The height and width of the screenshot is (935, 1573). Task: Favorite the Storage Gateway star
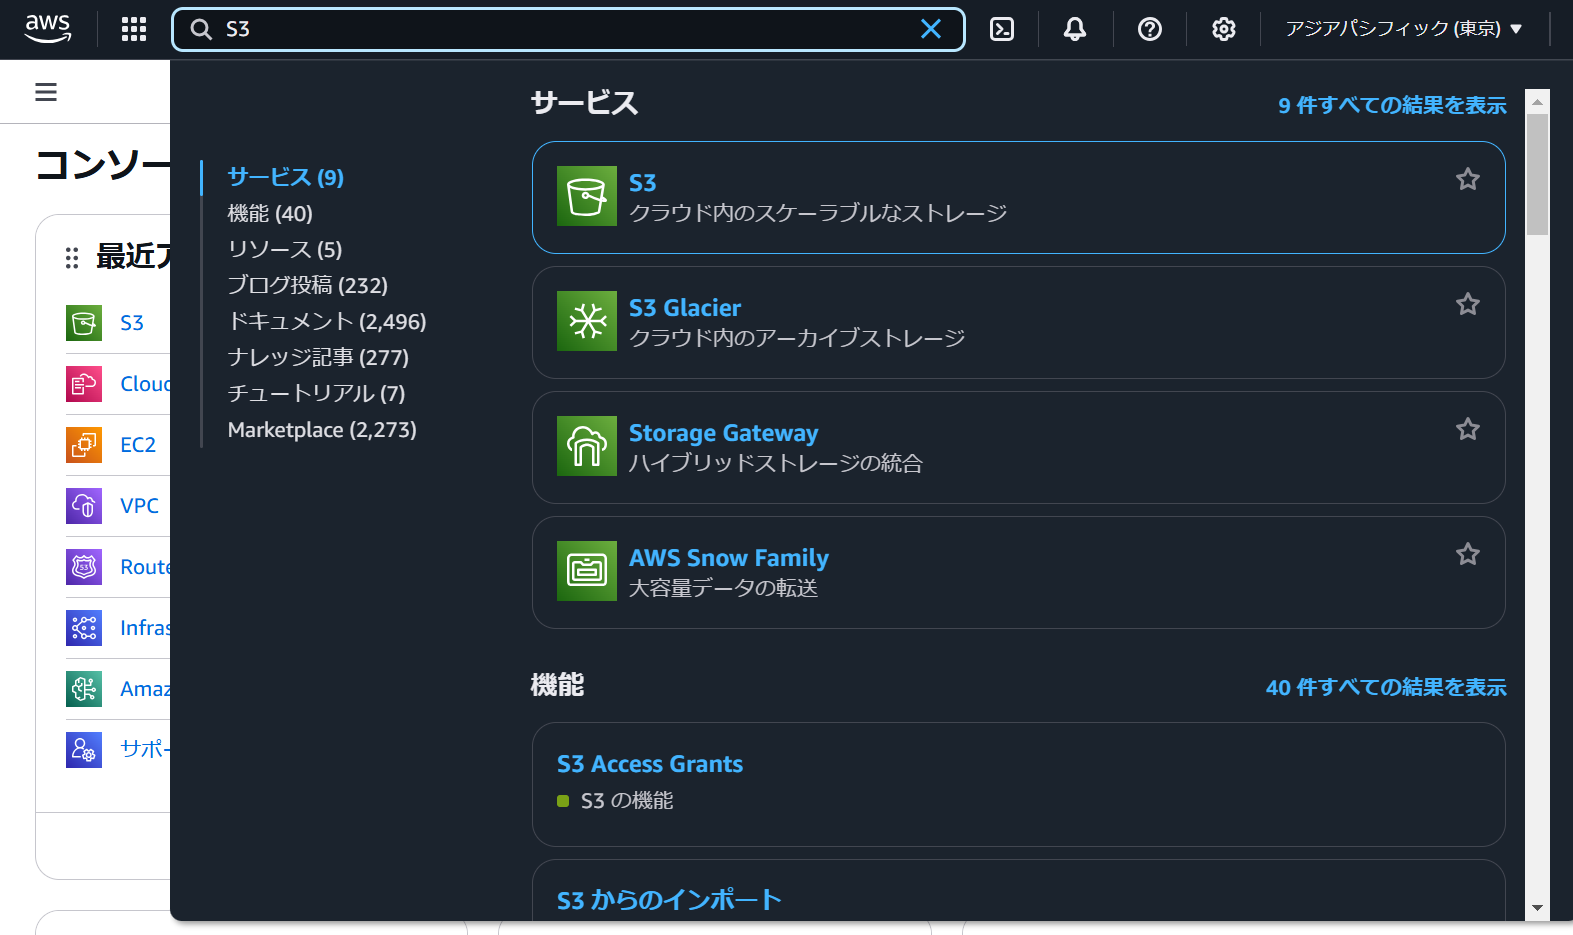(x=1468, y=429)
